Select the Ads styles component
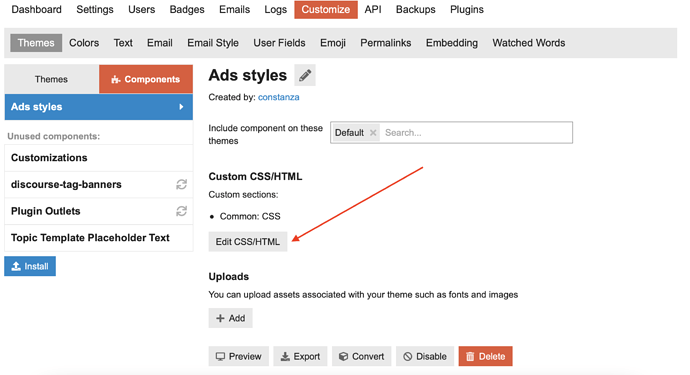Screen dimensions: 690x375 (x=99, y=107)
